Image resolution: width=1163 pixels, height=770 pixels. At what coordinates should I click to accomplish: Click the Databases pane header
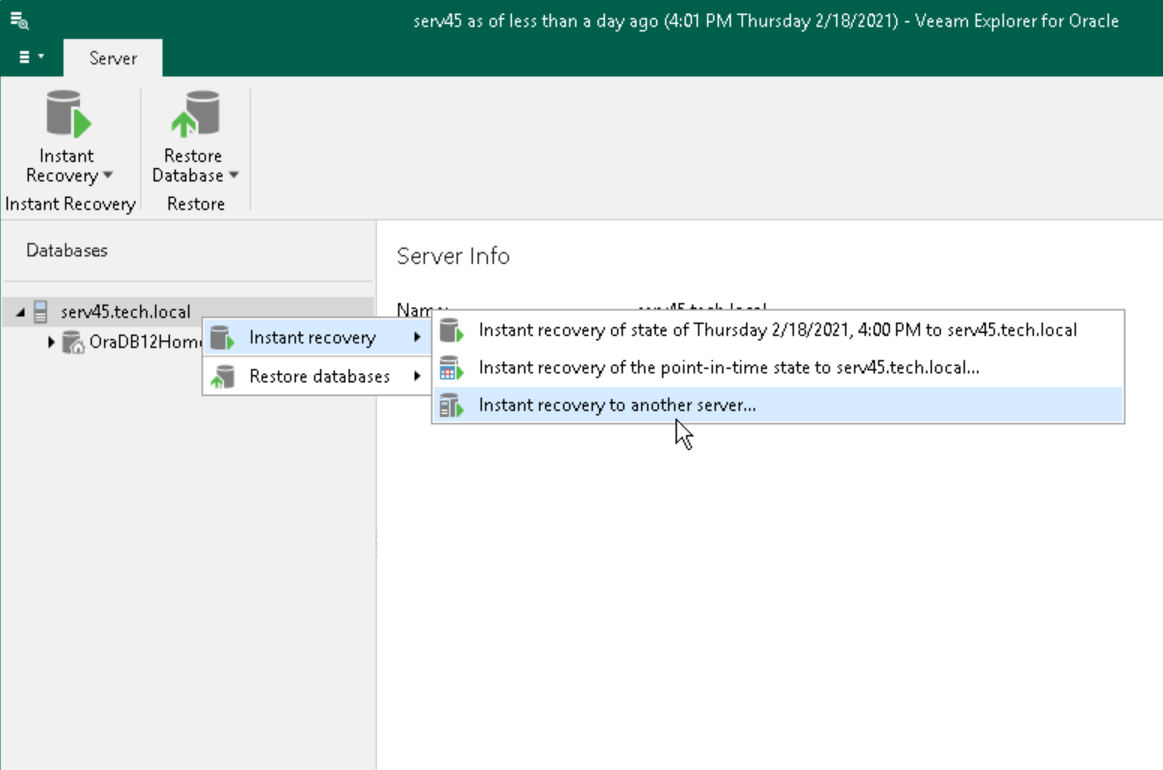[x=67, y=251]
